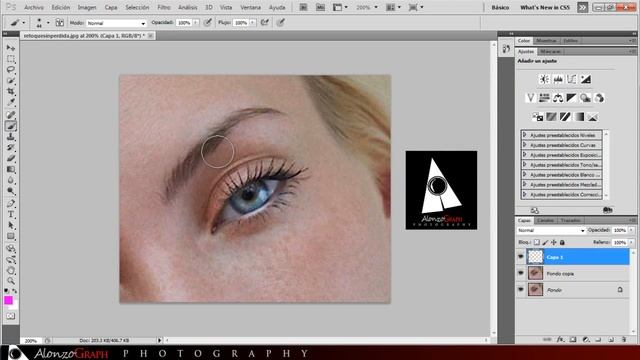This screenshot has width=640, height=360.
Task: Select the Move tool
Action: point(11,48)
